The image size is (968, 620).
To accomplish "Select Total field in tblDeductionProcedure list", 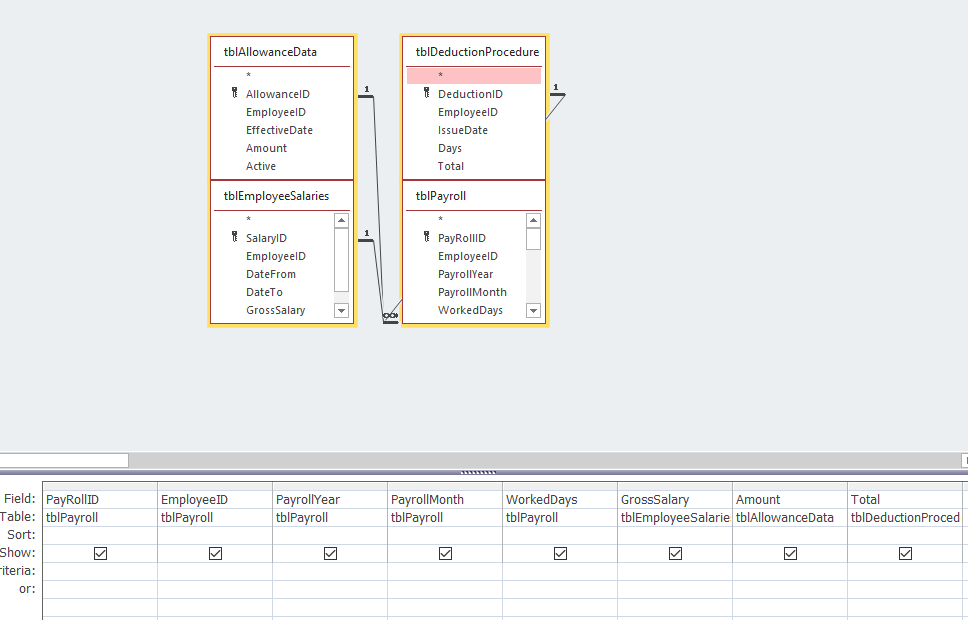I will tap(451, 165).
